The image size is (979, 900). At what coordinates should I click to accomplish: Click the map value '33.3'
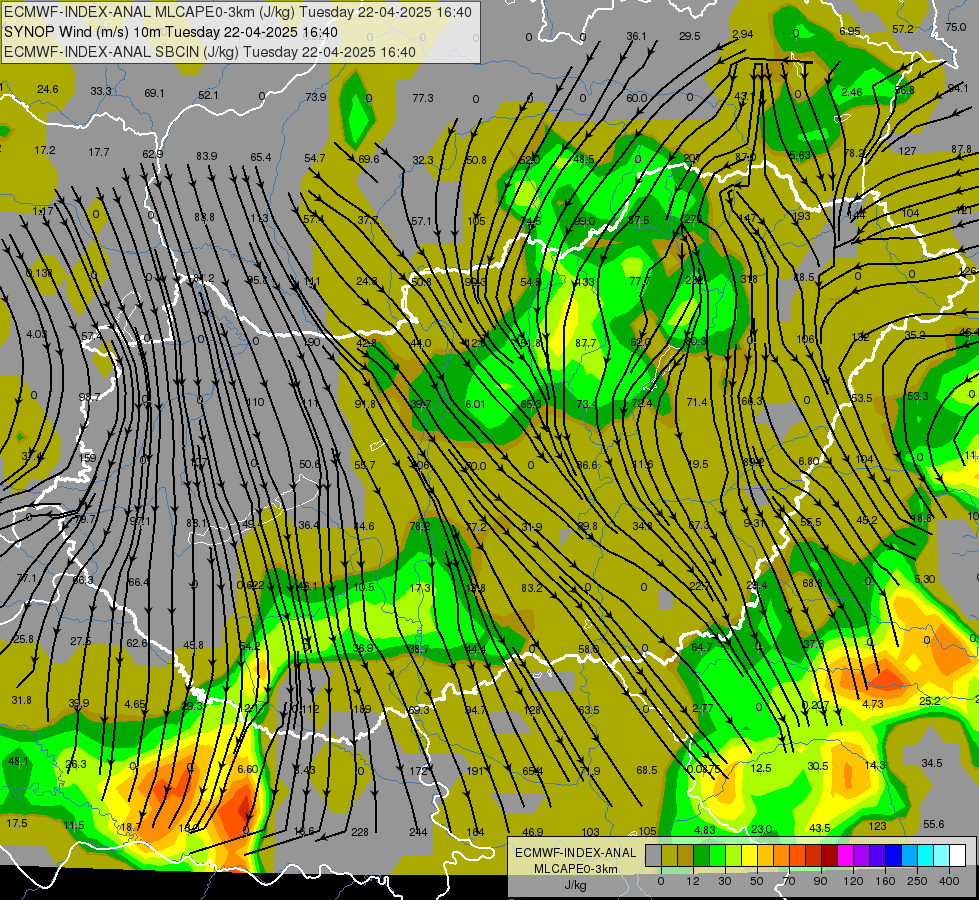tap(101, 91)
